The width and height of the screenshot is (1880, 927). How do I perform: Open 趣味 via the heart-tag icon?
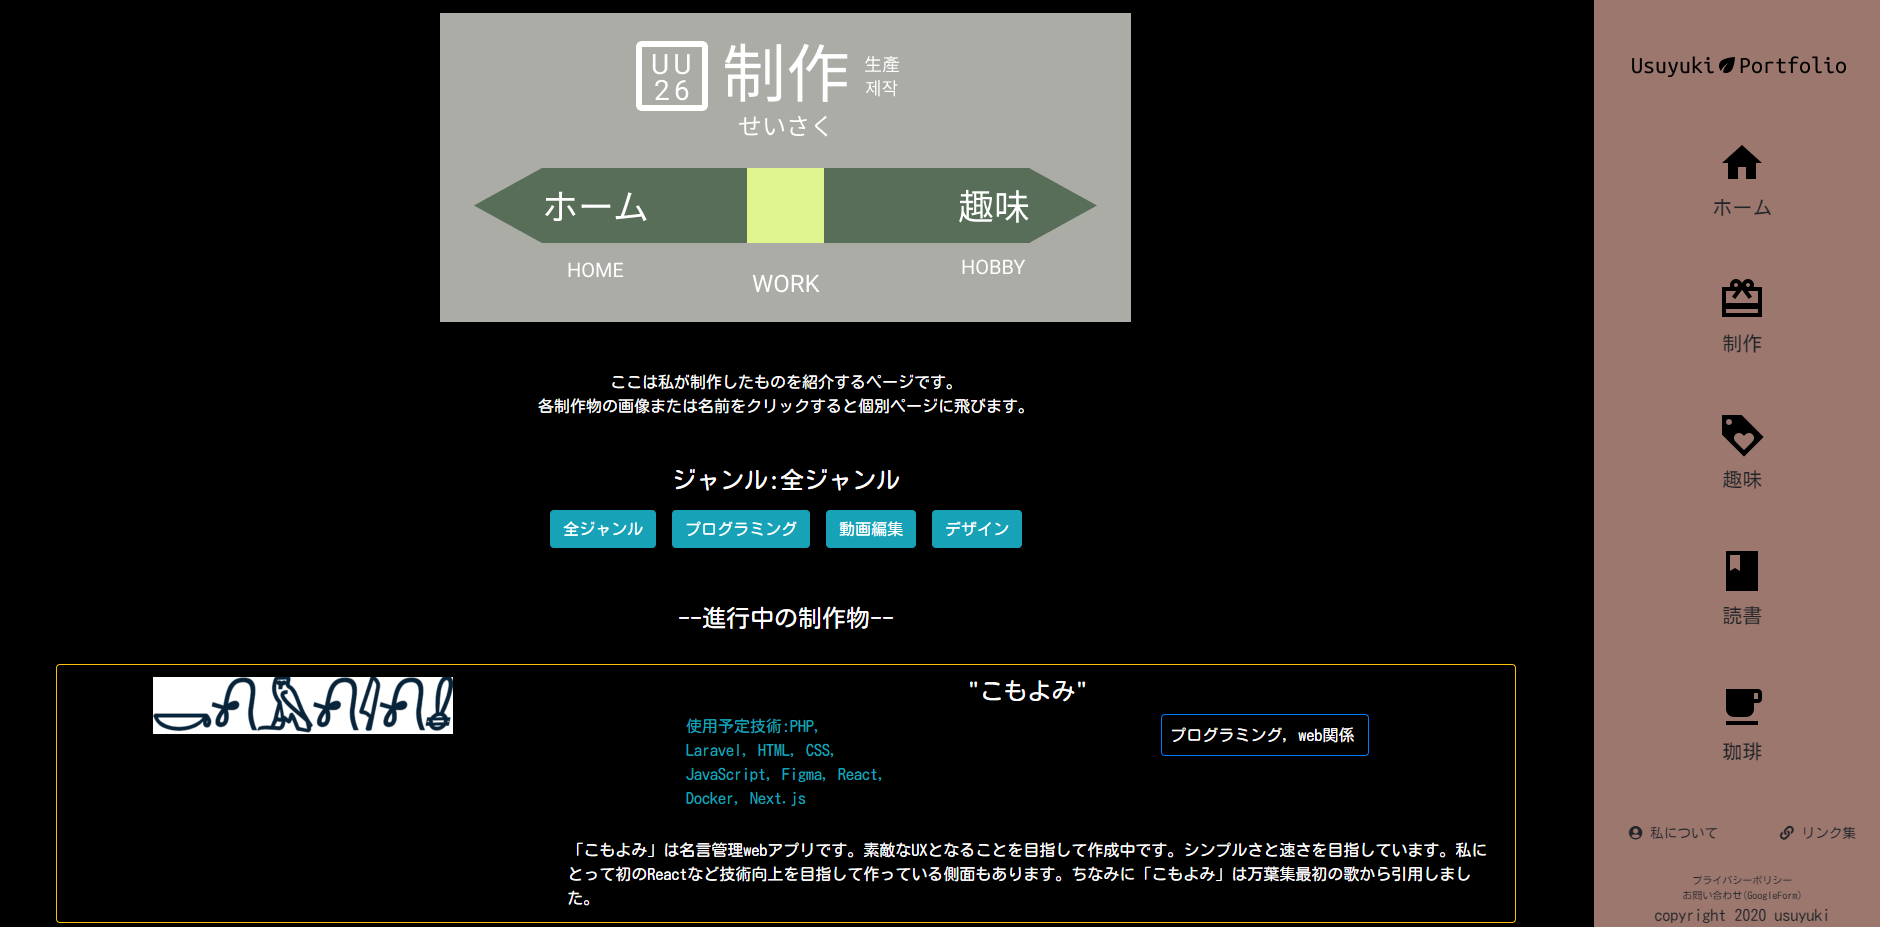[x=1741, y=436]
